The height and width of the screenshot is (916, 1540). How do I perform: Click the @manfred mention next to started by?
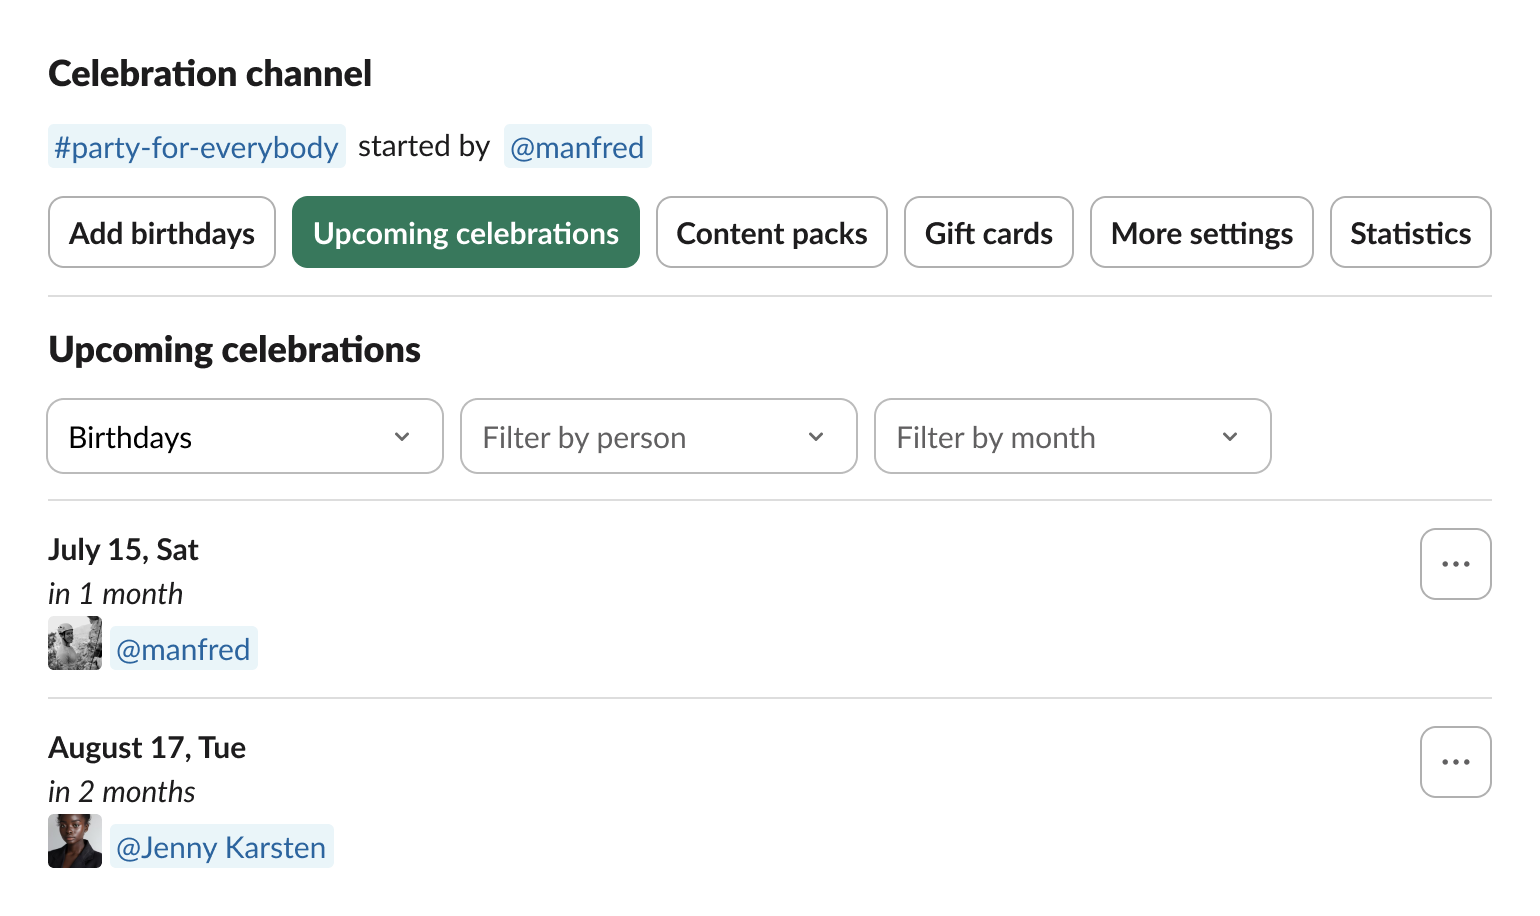[x=578, y=146]
